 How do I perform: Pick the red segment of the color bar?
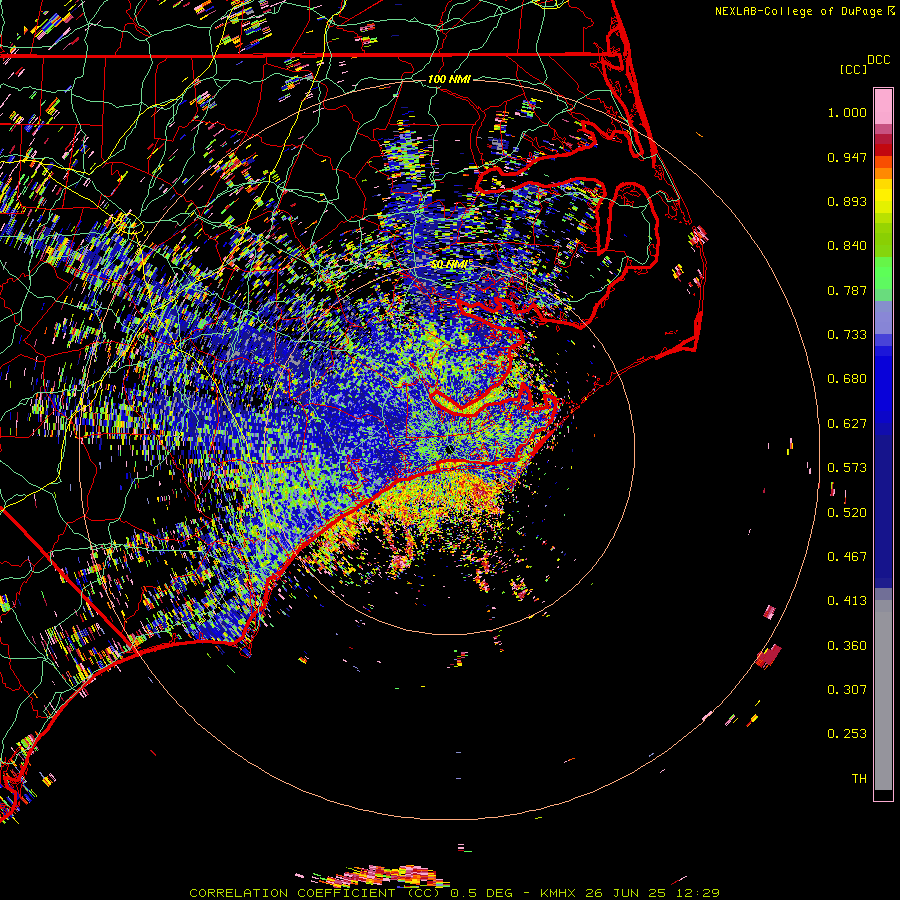[x=883, y=150]
